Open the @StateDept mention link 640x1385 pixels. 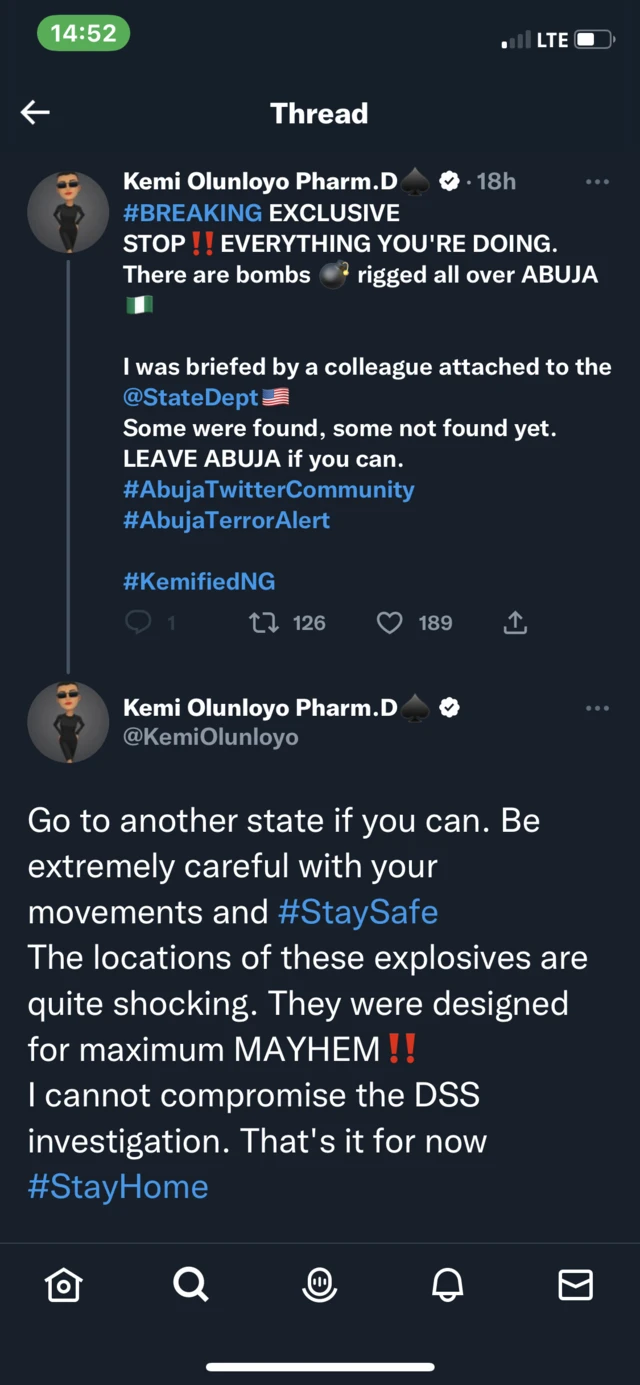click(190, 398)
